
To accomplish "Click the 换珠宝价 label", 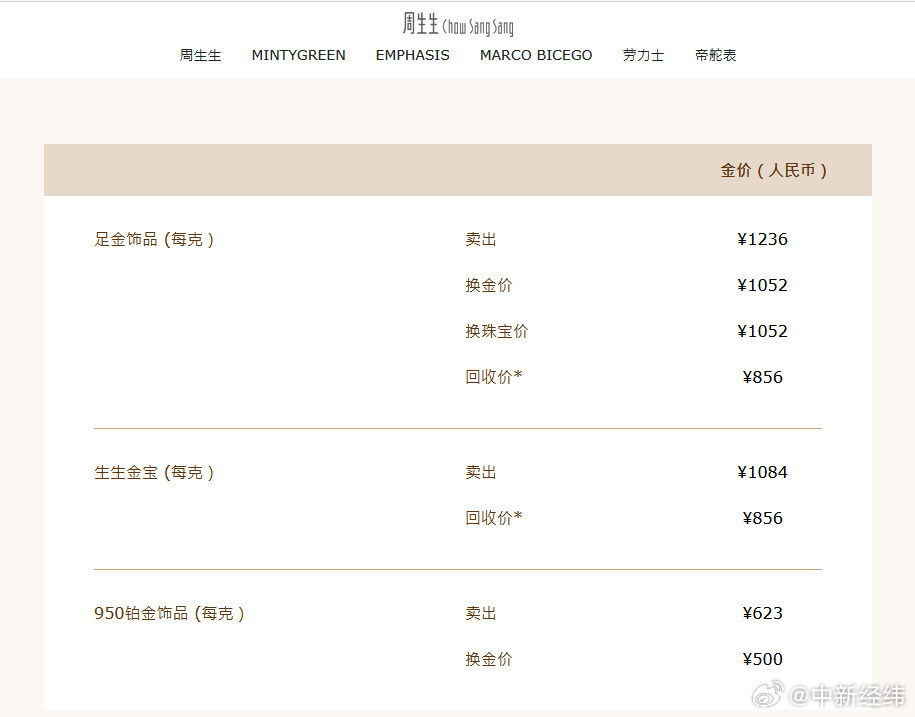I will click(497, 331).
